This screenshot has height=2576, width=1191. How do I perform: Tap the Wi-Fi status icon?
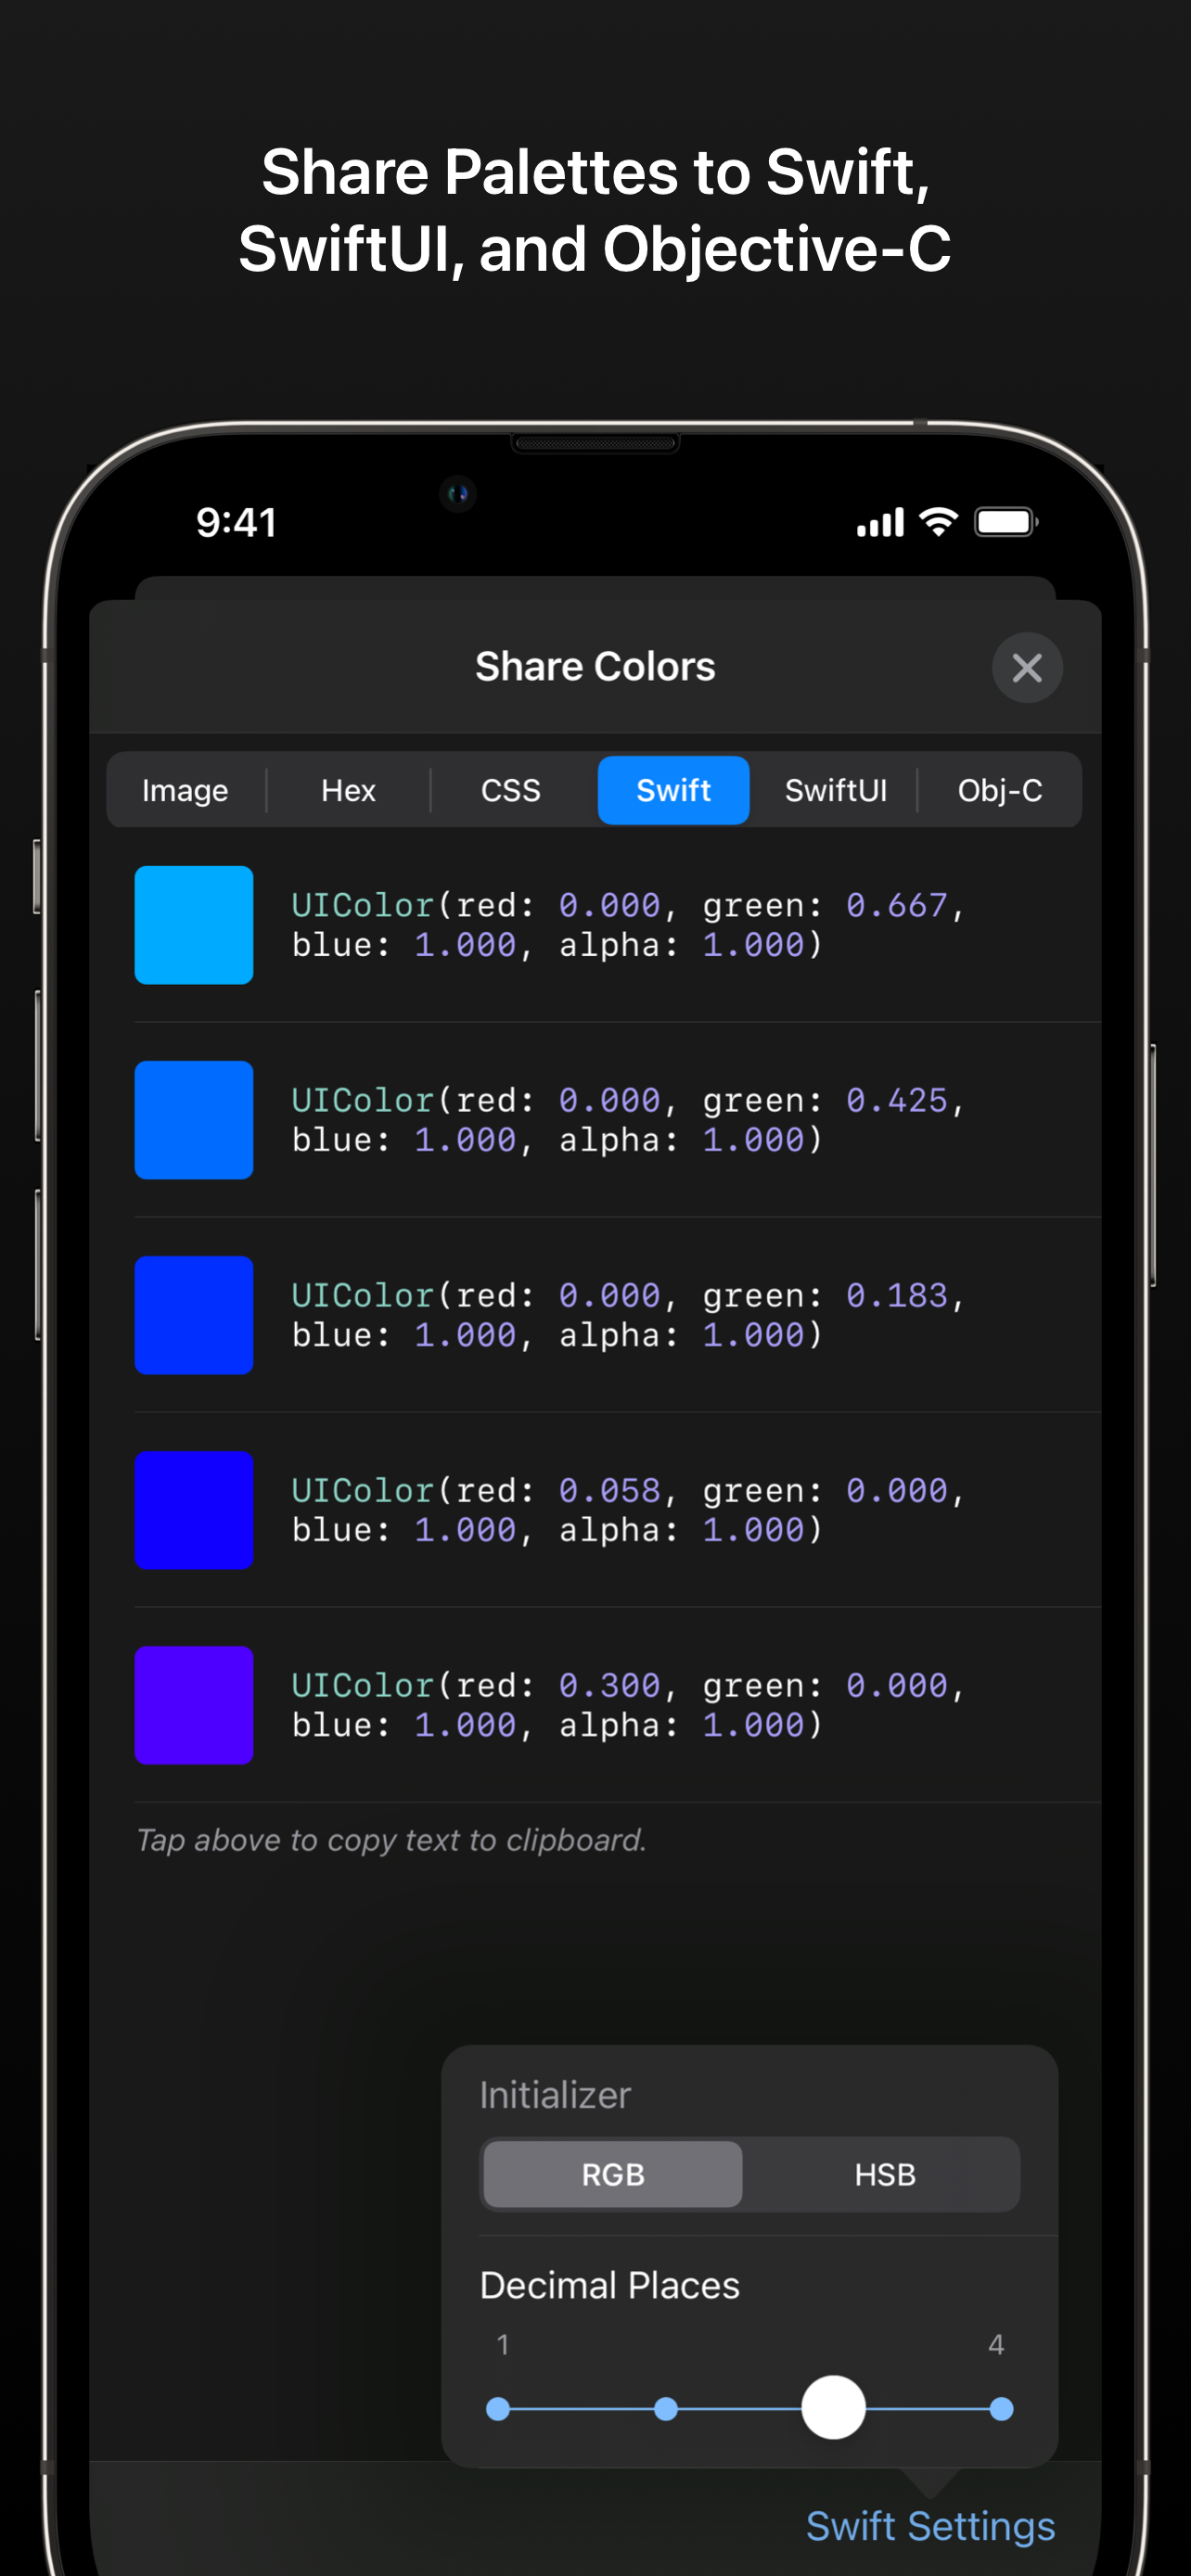[938, 521]
